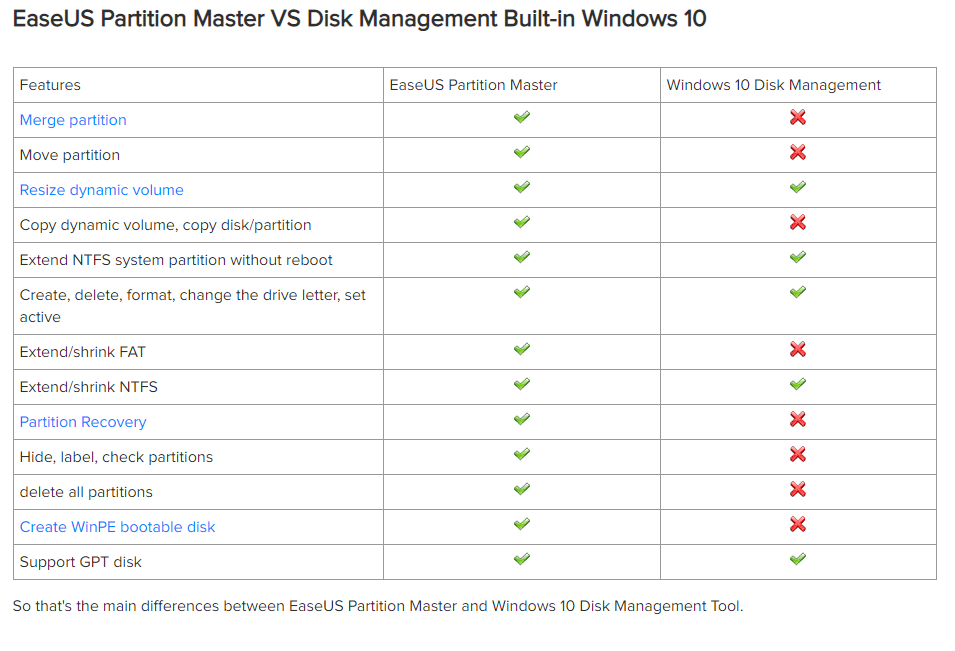Click Windows red cross for Copy dynamic volume
Viewport: 955px width, 651px height.
tap(798, 222)
